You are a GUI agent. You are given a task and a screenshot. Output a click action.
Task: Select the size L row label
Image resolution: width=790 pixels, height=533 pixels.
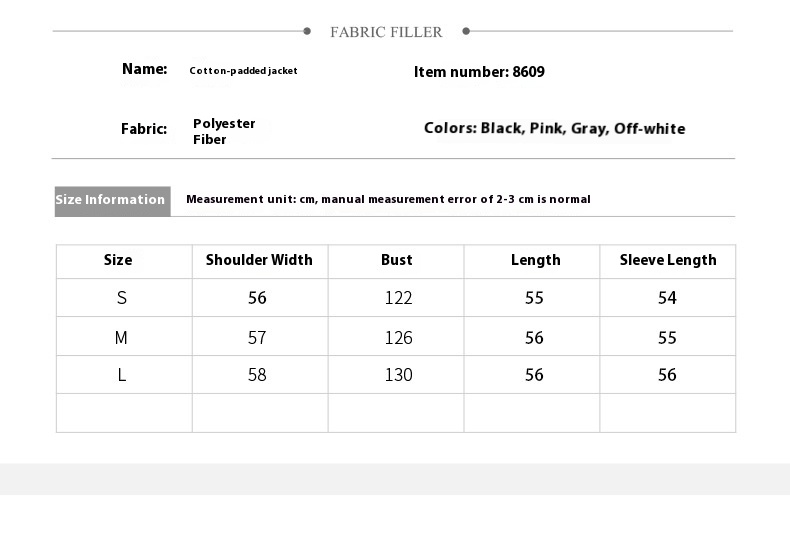point(122,375)
